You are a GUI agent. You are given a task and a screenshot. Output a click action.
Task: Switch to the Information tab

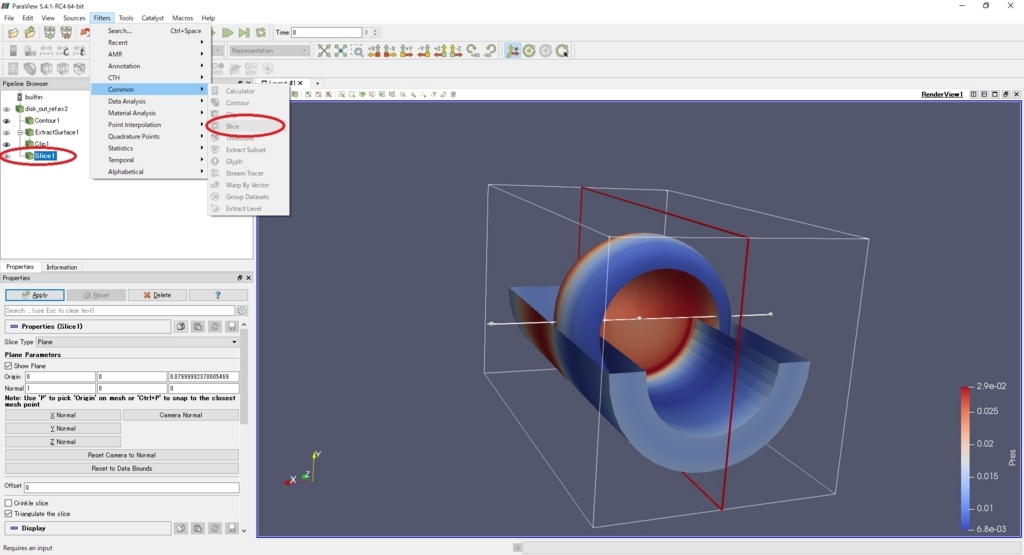click(61, 267)
